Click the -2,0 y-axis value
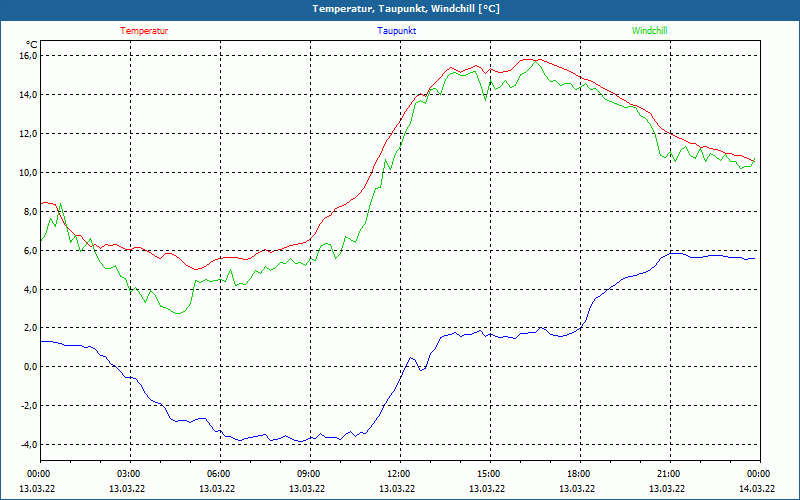 pos(29,406)
